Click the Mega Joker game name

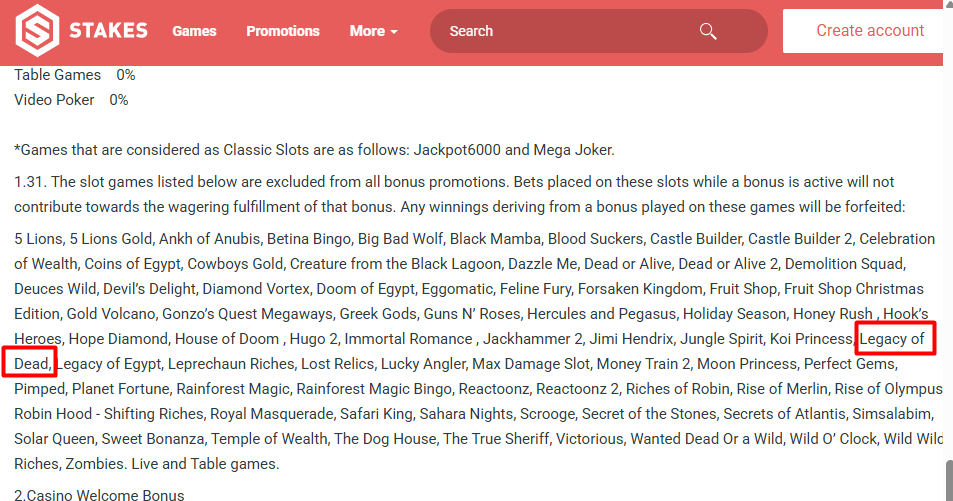574,150
